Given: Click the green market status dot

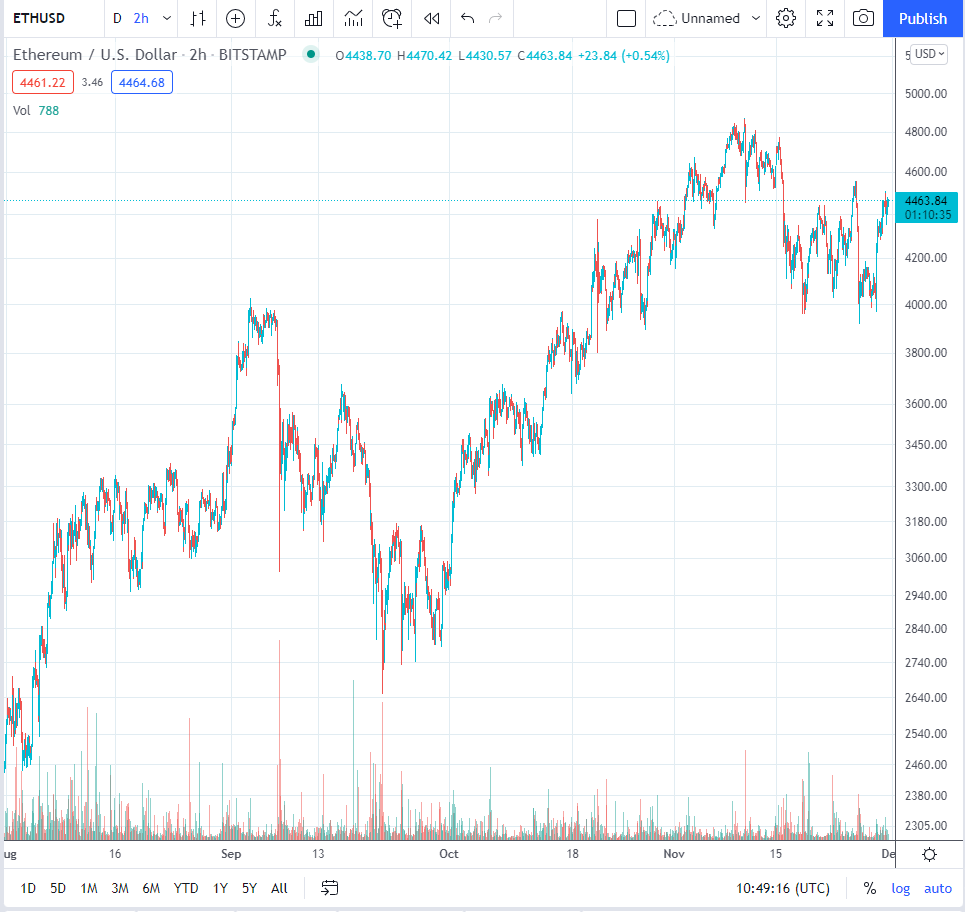Looking at the screenshot, I should [311, 54].
